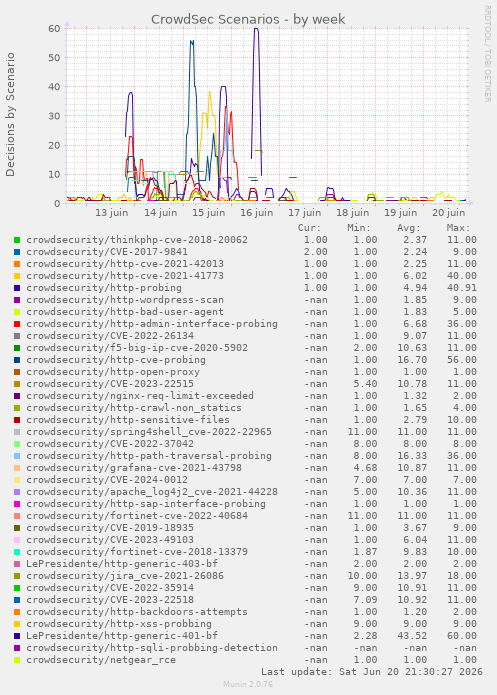Click legend entry crowdsecurity/spring4shell_cve-2022-22965
Screen dimensions: 497x695
[149, 432]
